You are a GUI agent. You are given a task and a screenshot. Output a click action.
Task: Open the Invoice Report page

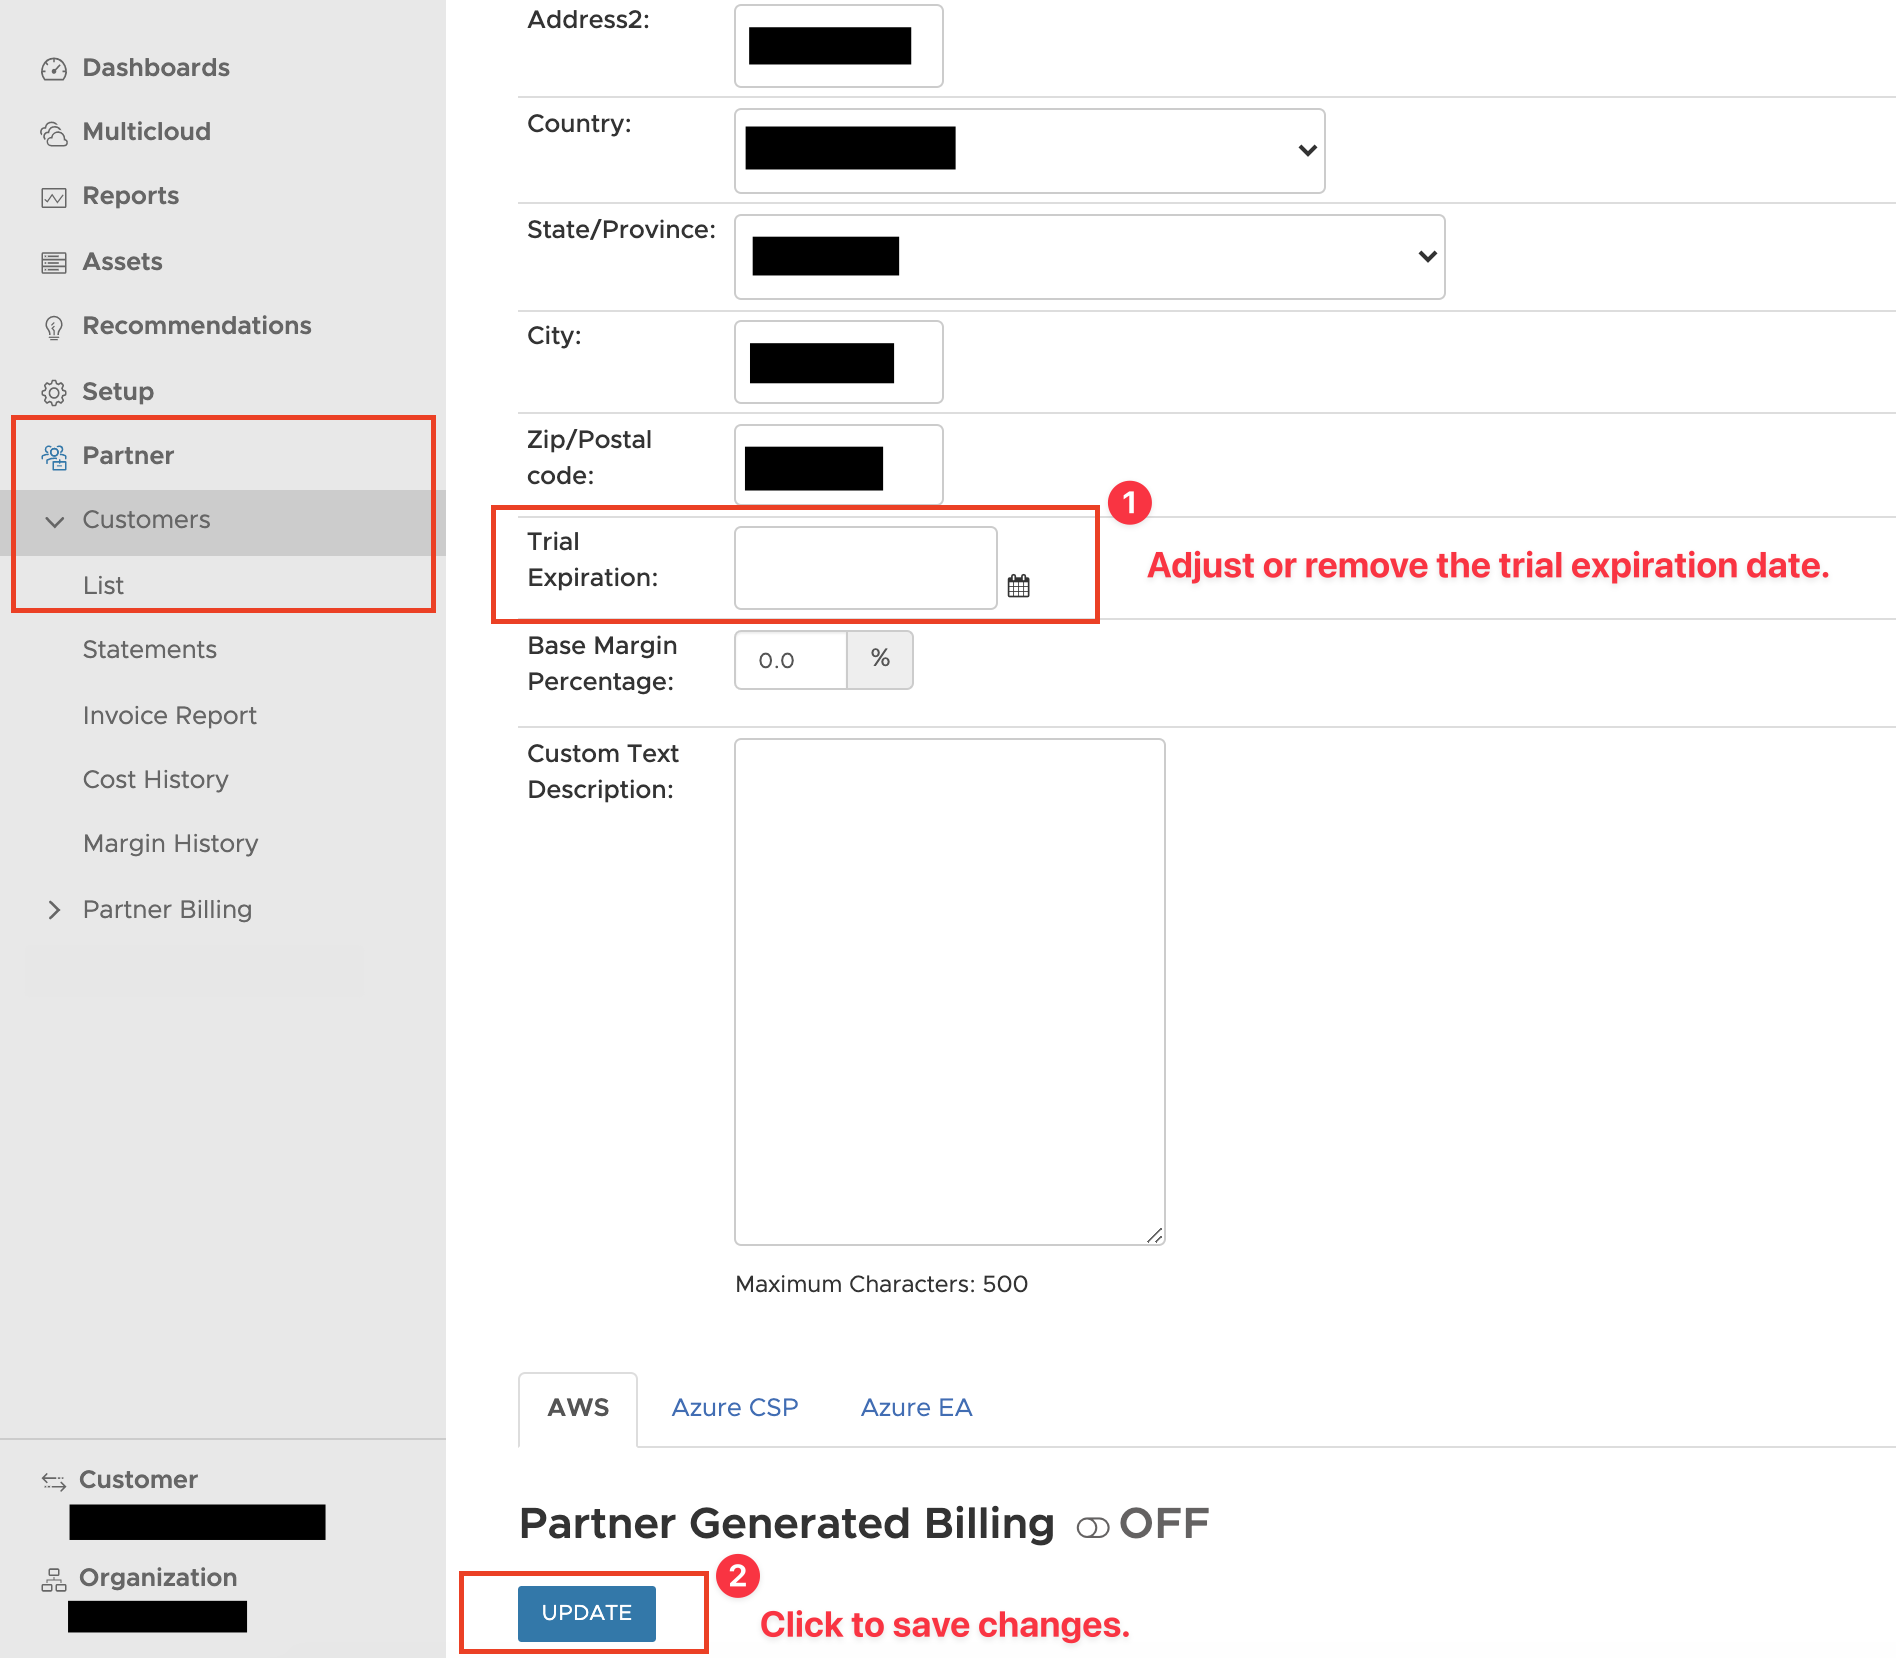coord(170,716)
